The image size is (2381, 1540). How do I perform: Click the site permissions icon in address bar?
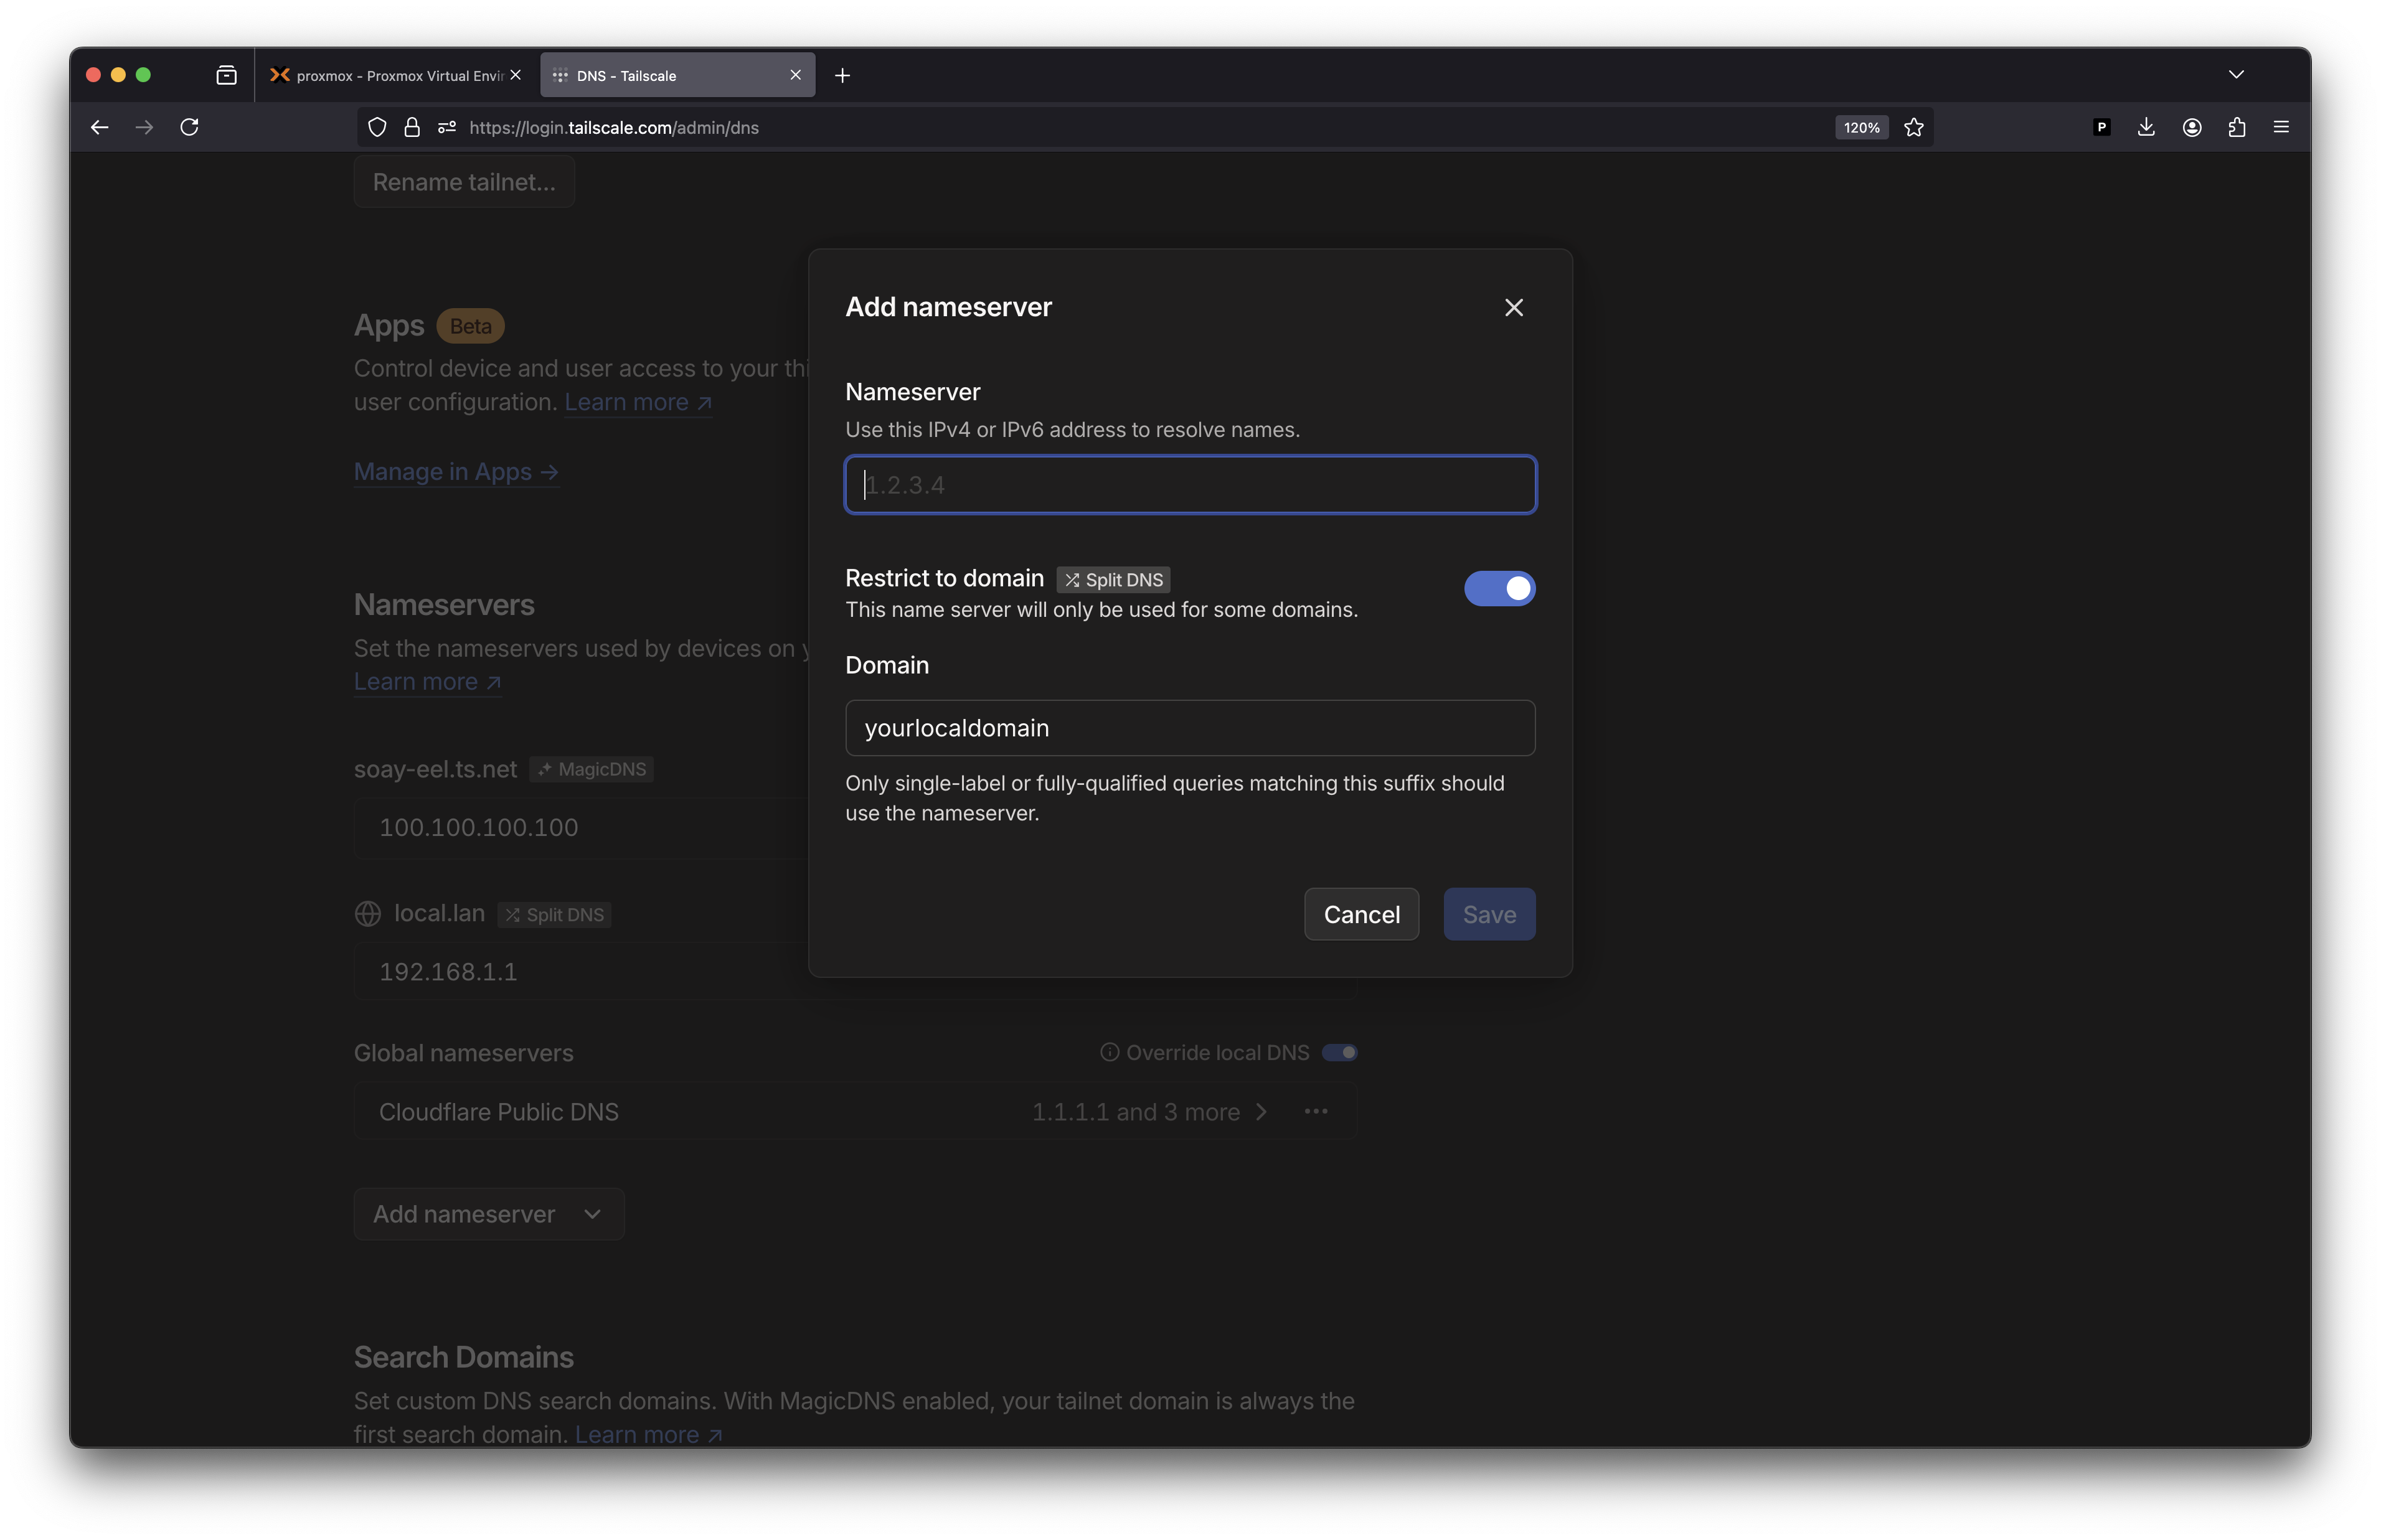tap(447, 127)
